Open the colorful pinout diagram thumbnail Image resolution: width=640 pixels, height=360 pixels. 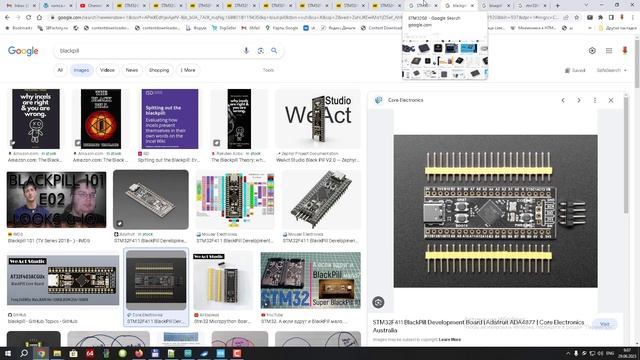[235, 200]
